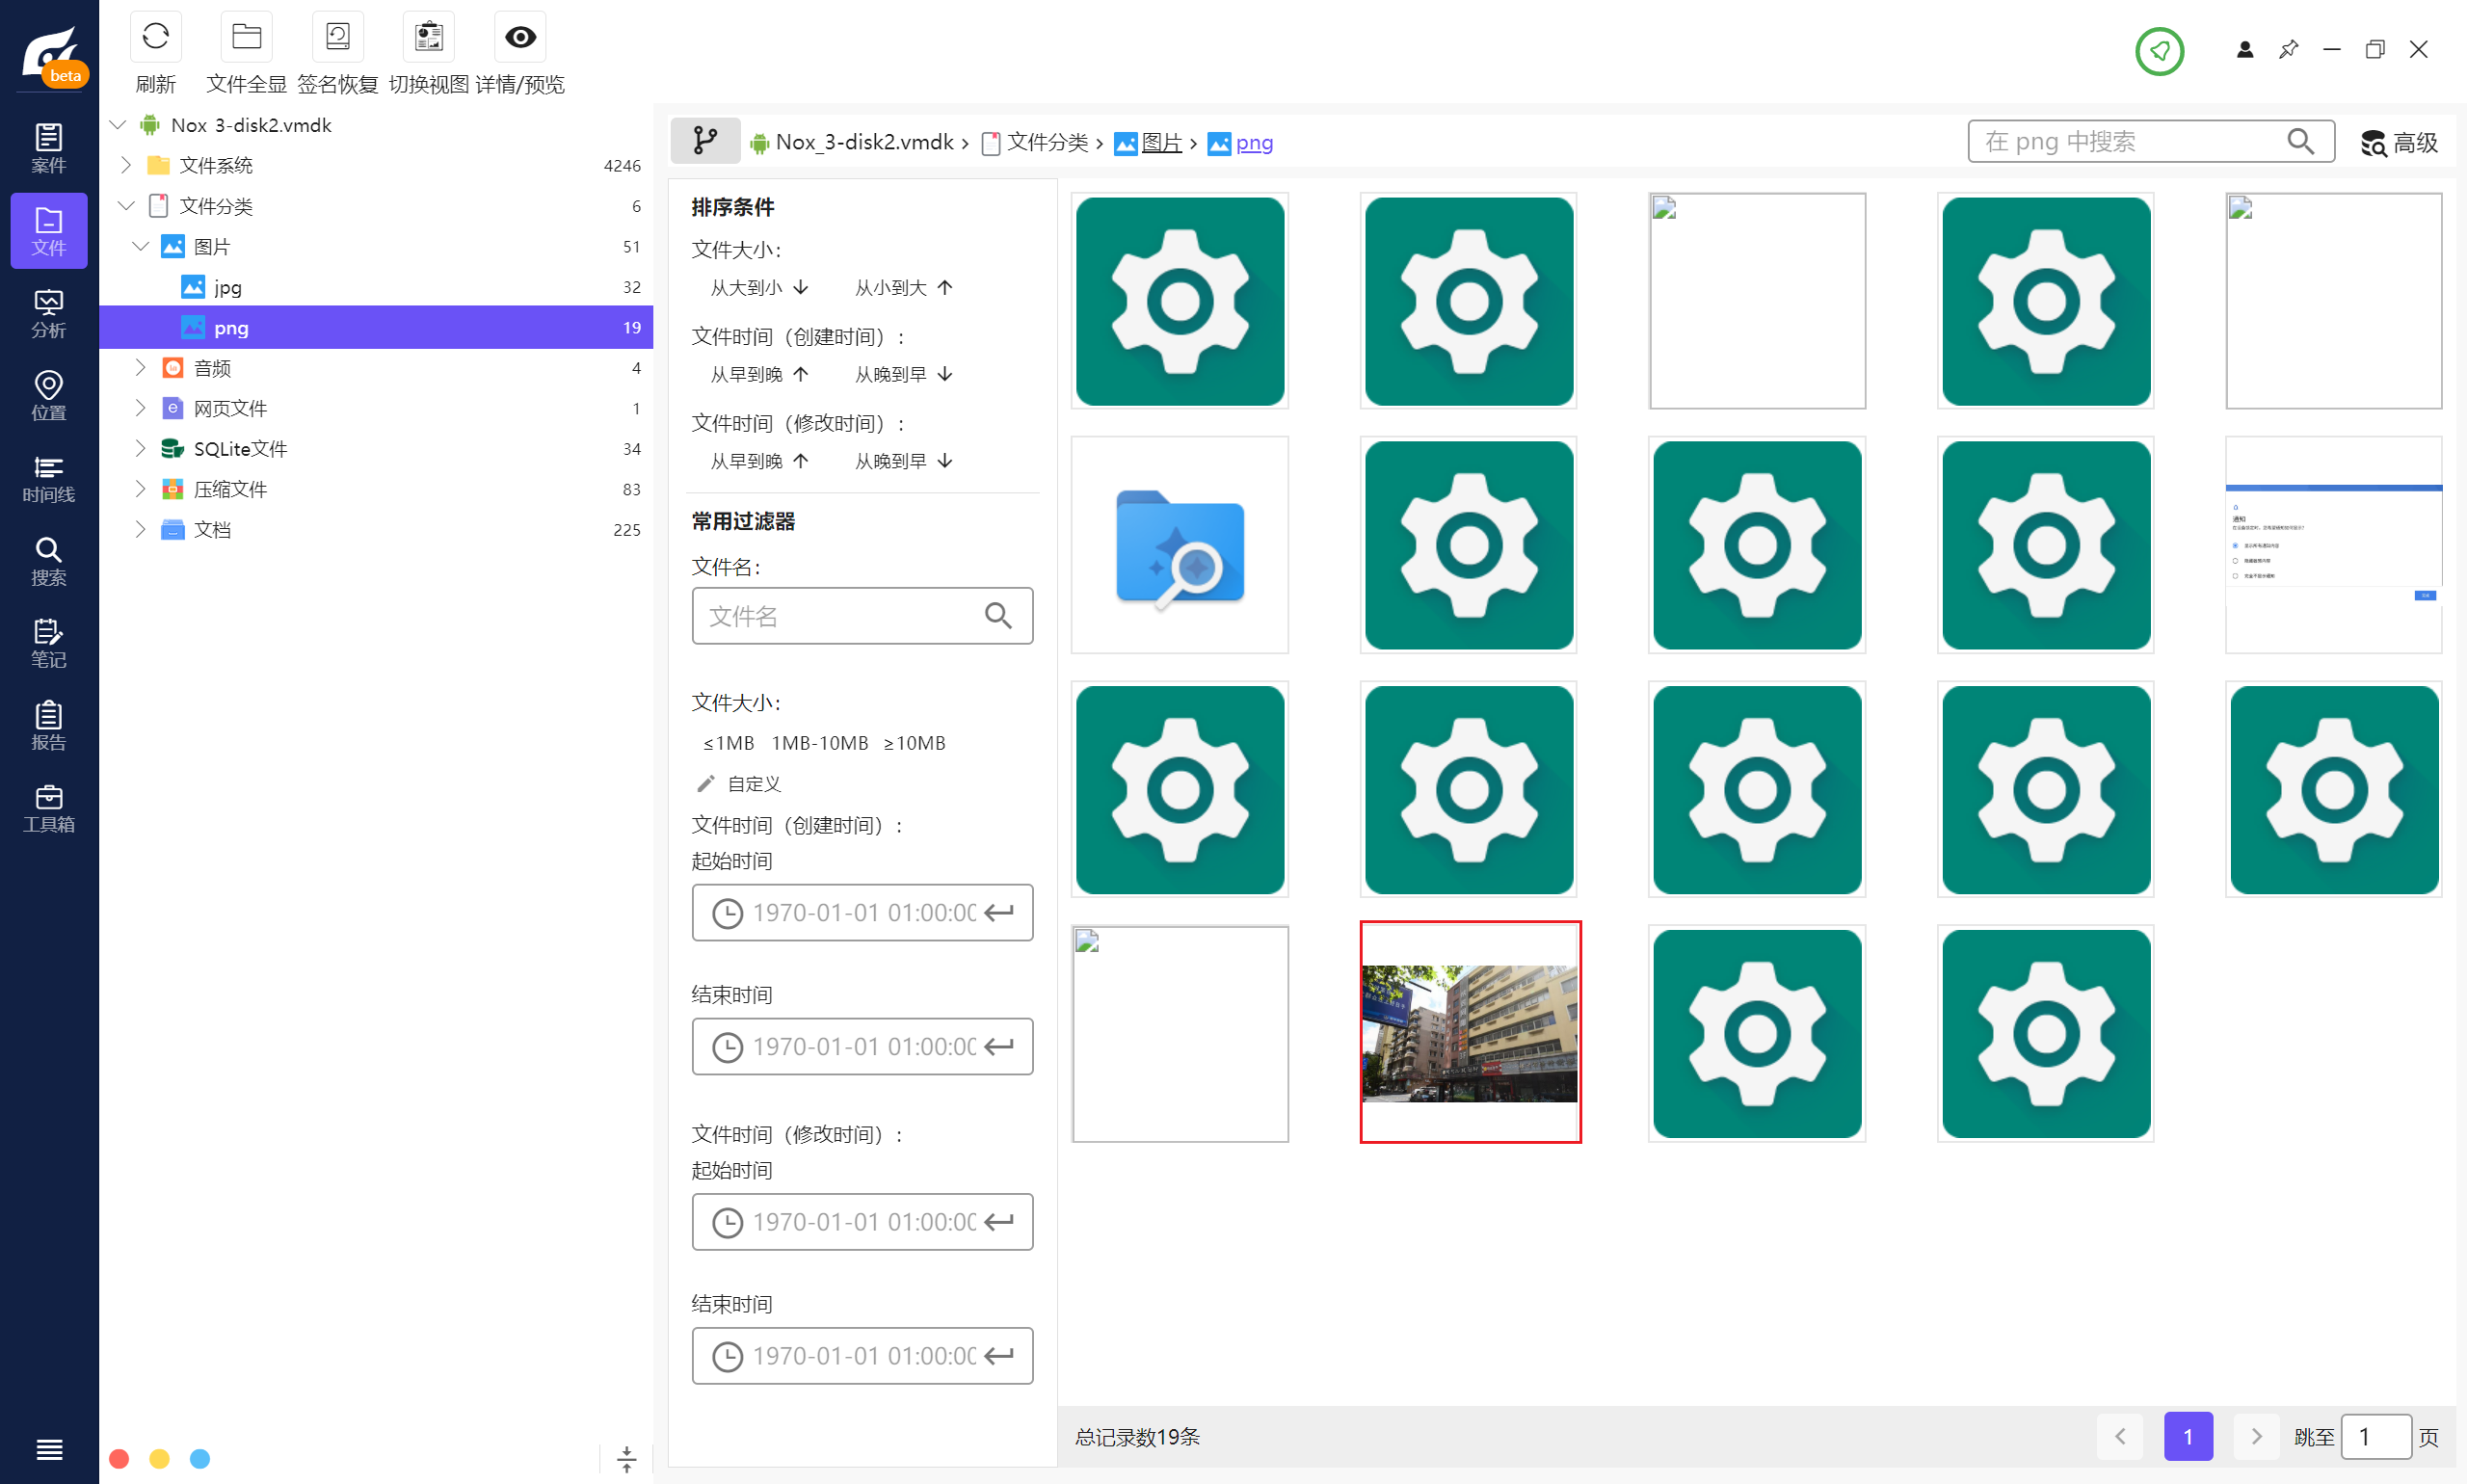Expand the 文件系统 tree node

pos(126,165)
